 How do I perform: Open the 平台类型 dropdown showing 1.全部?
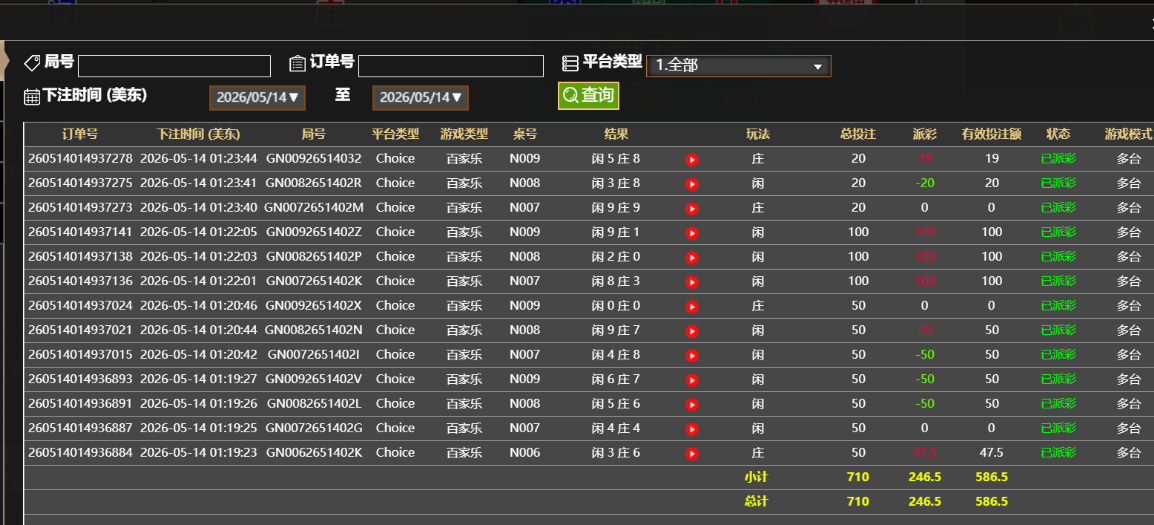[738, 66]
